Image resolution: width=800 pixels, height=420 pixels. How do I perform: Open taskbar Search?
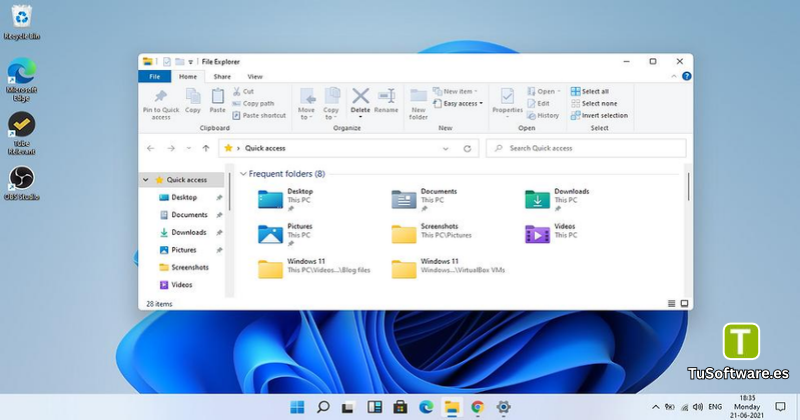323,407
